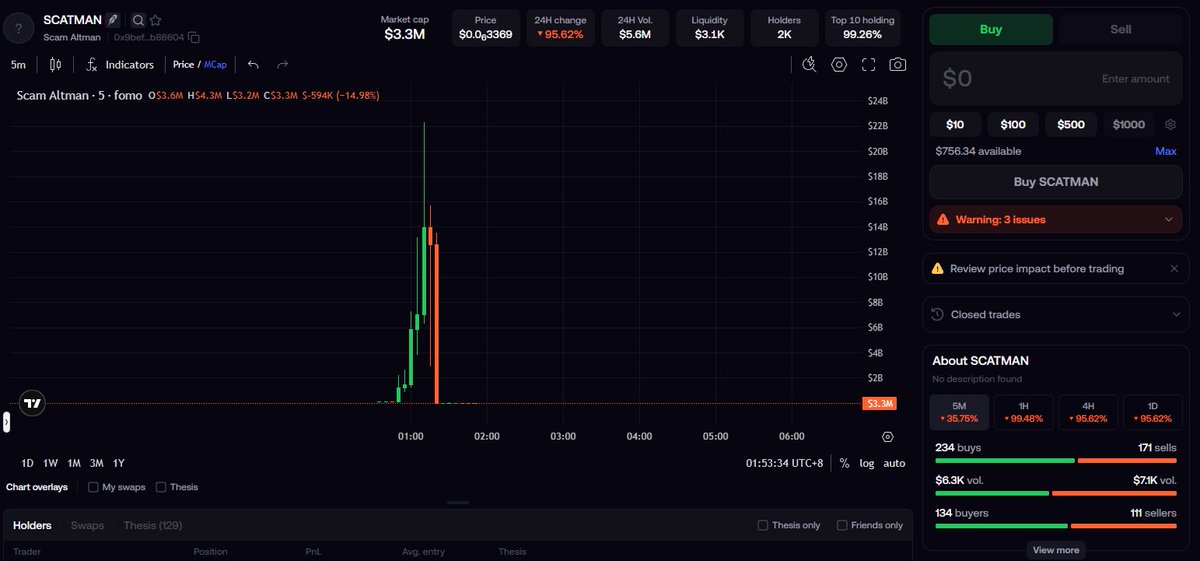Viewport: 1200px width, 561px height.
Task: Check the Thesis only filter
Action: click(x=763, y=525)
